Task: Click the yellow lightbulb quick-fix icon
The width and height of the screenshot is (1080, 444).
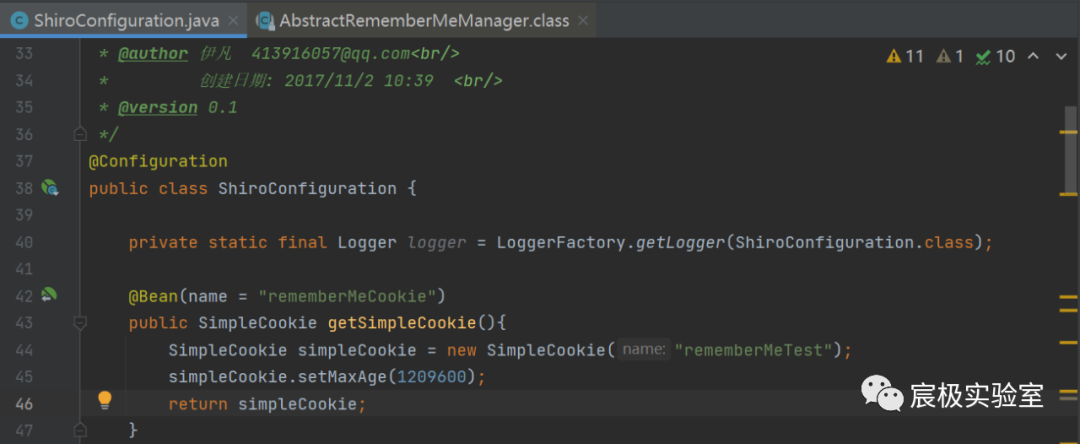Action: (104, 401)
